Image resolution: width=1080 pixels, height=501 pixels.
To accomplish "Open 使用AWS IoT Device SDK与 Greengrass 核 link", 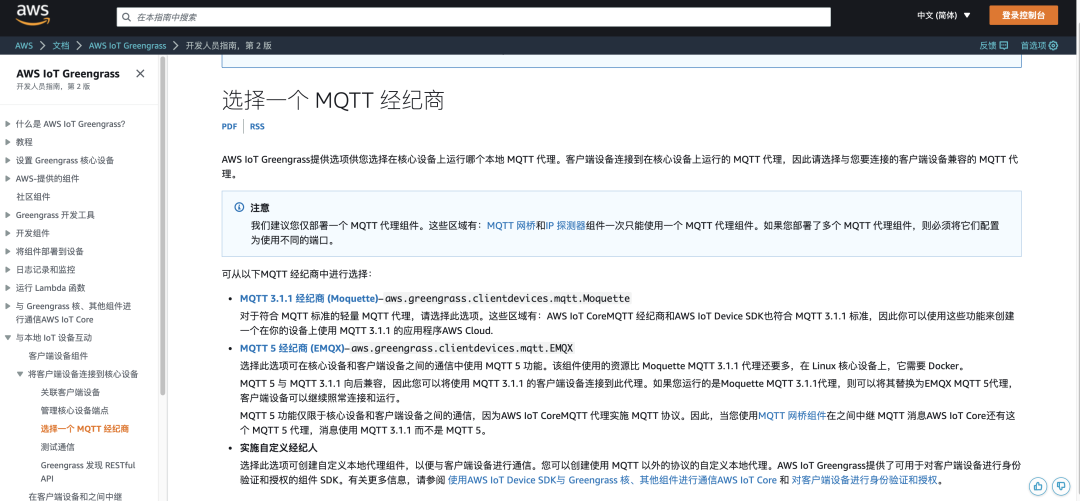I will click(x=612, y=480).
